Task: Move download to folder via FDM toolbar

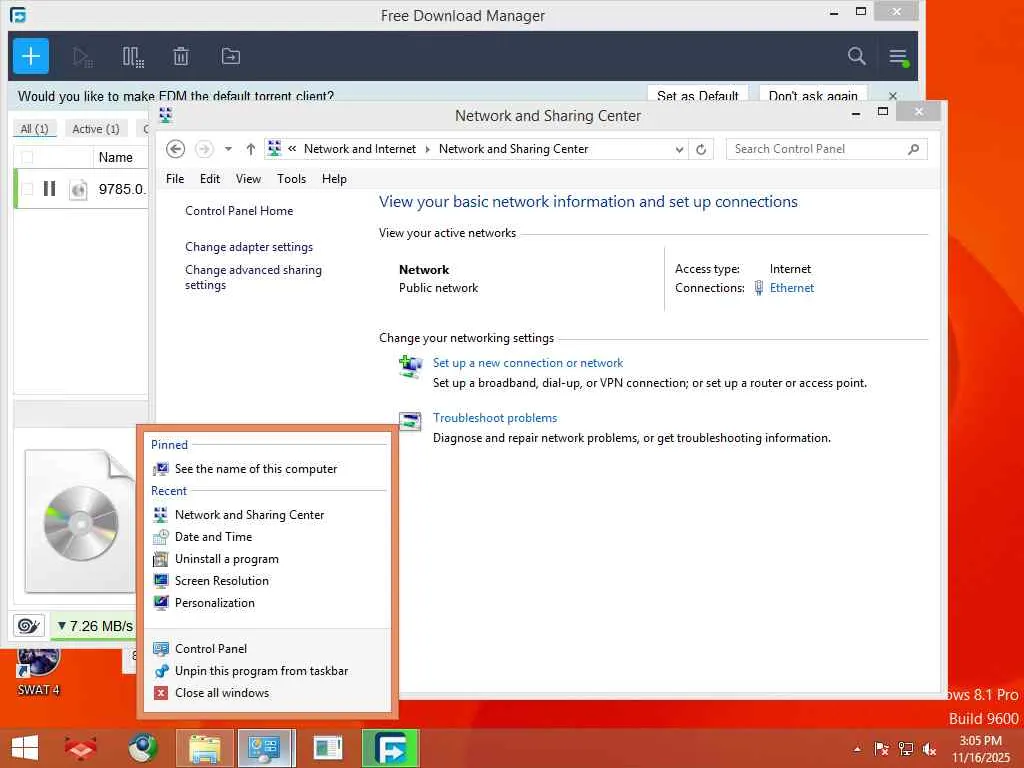Action: (231, 57)
